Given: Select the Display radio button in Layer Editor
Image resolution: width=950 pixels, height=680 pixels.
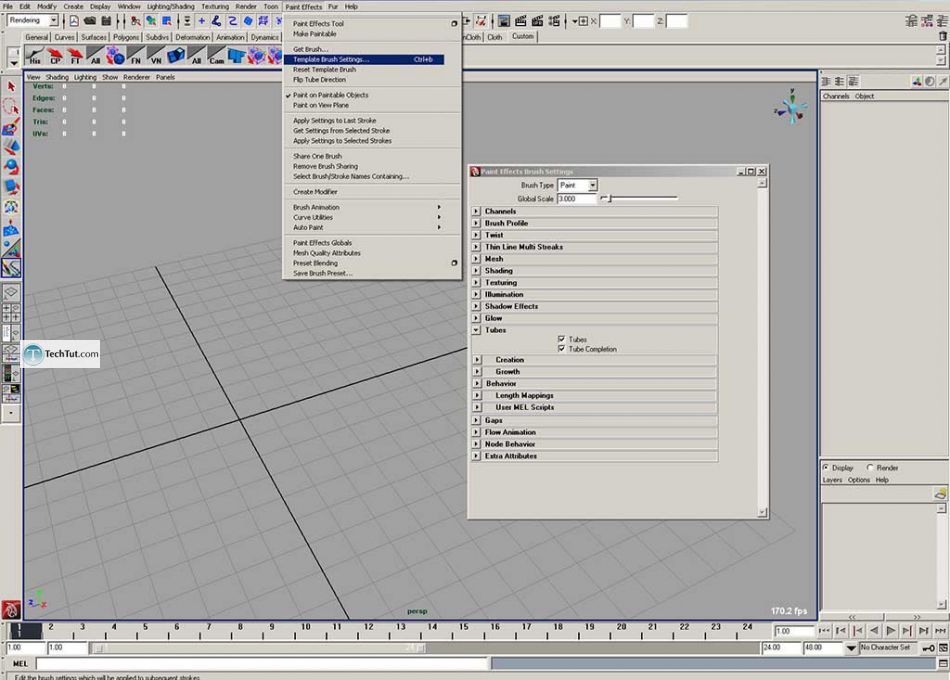Looking at the screenshot, I should point(826,468).
